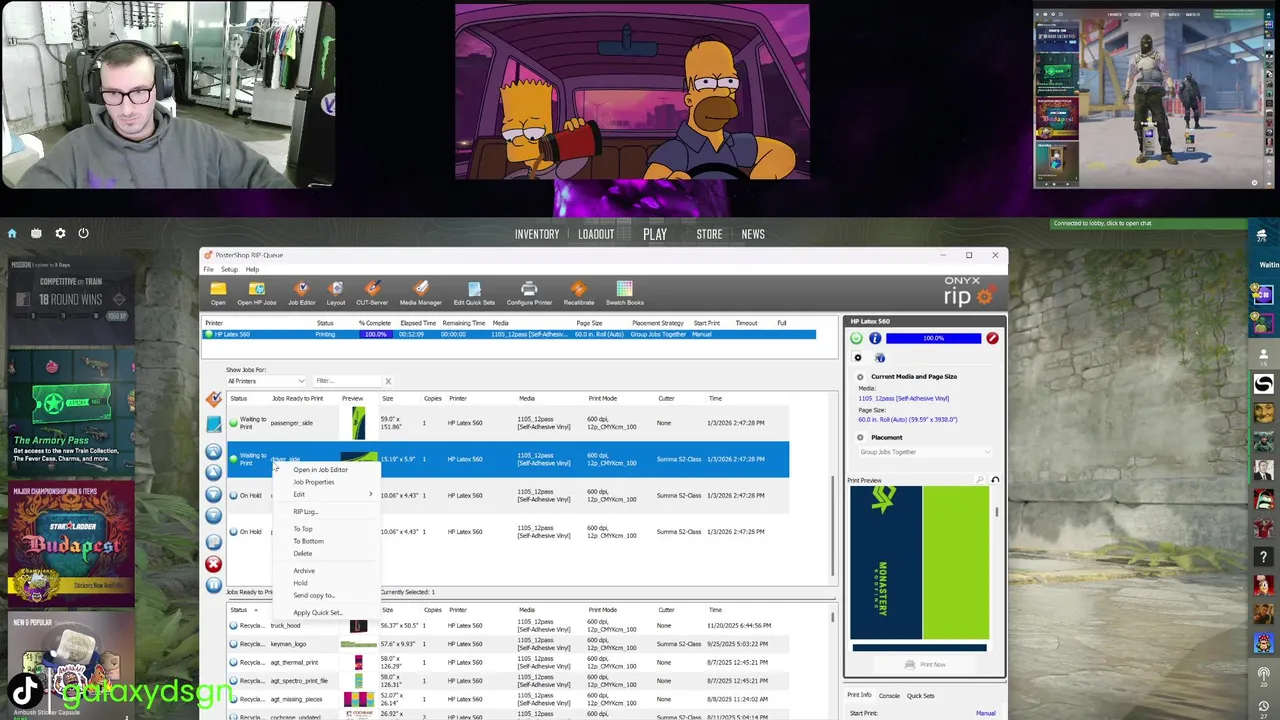Click the pause icon in queue sidebar

pos(213,585)
